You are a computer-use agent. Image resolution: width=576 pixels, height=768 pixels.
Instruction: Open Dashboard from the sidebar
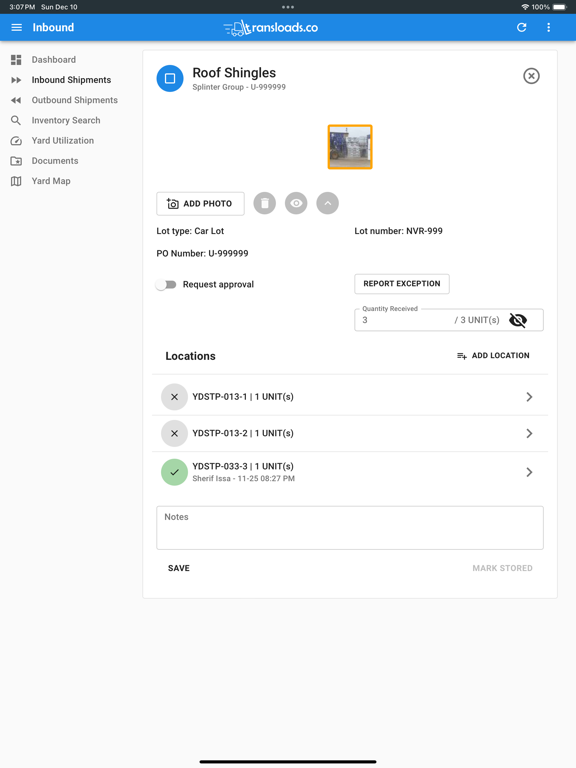click(54, 60)
